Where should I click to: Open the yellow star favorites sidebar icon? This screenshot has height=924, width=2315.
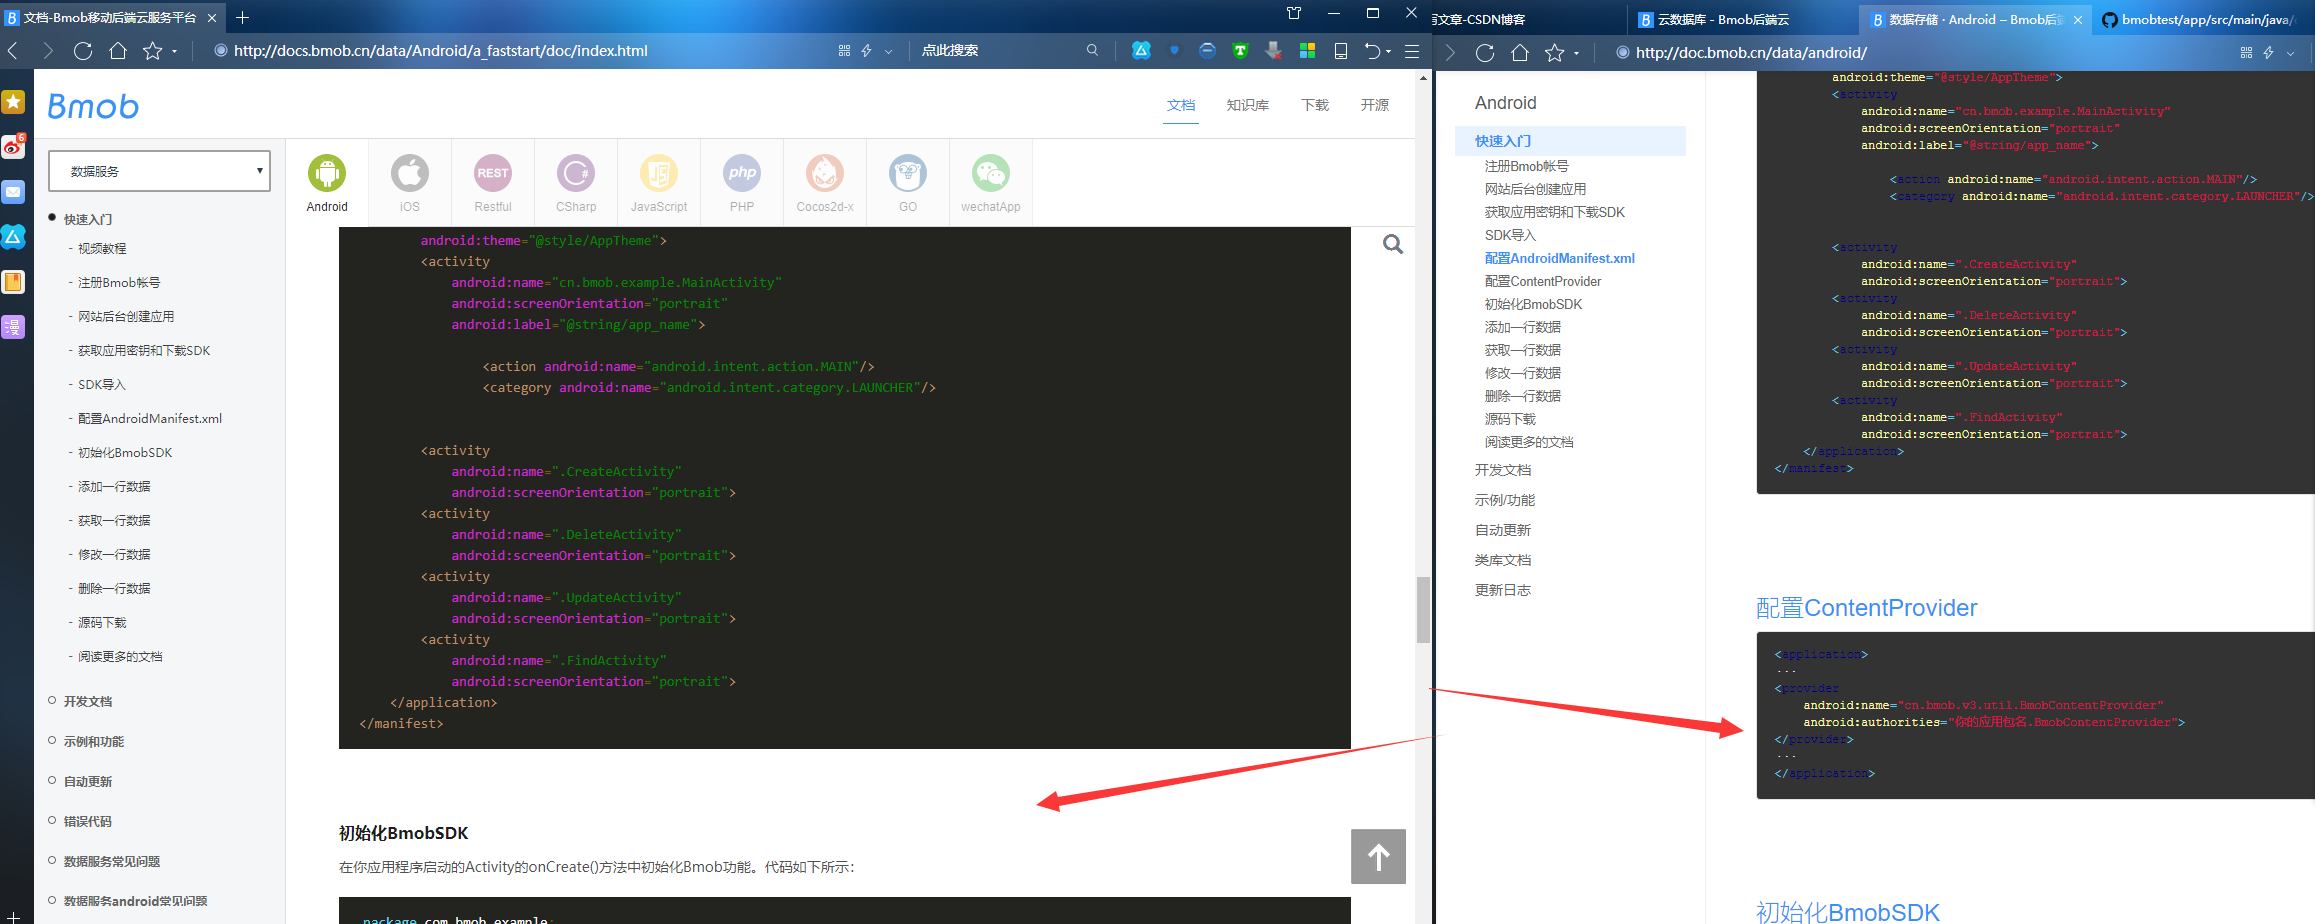13,101
